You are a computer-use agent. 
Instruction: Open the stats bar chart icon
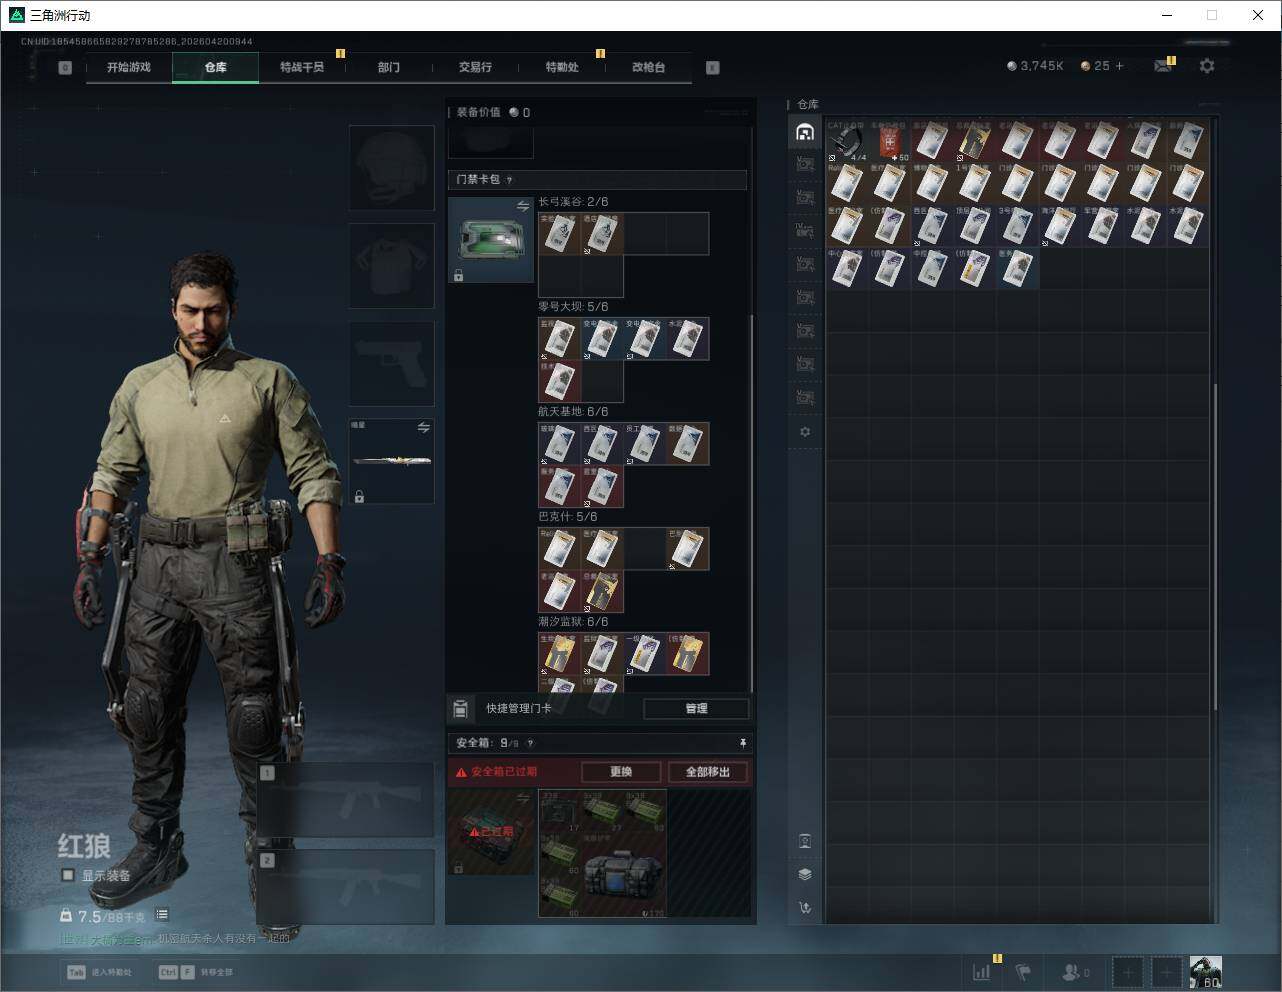pyautogui.click(x=982, y=971)
